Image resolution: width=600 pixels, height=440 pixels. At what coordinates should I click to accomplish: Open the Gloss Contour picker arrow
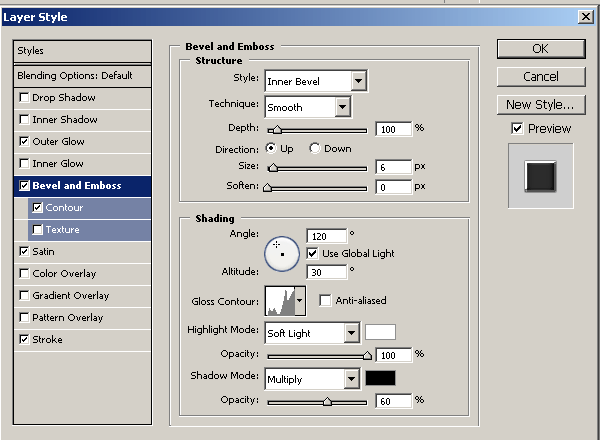(299, 301)
